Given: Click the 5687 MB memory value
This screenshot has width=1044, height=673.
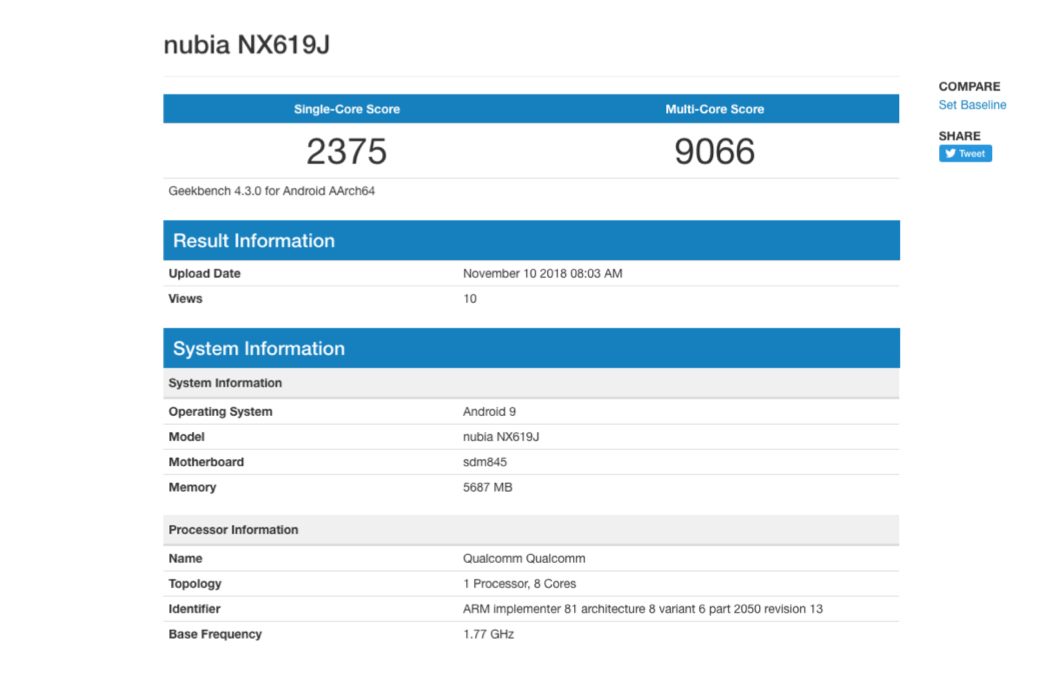Looking at the screenshot, I should 488,487.
